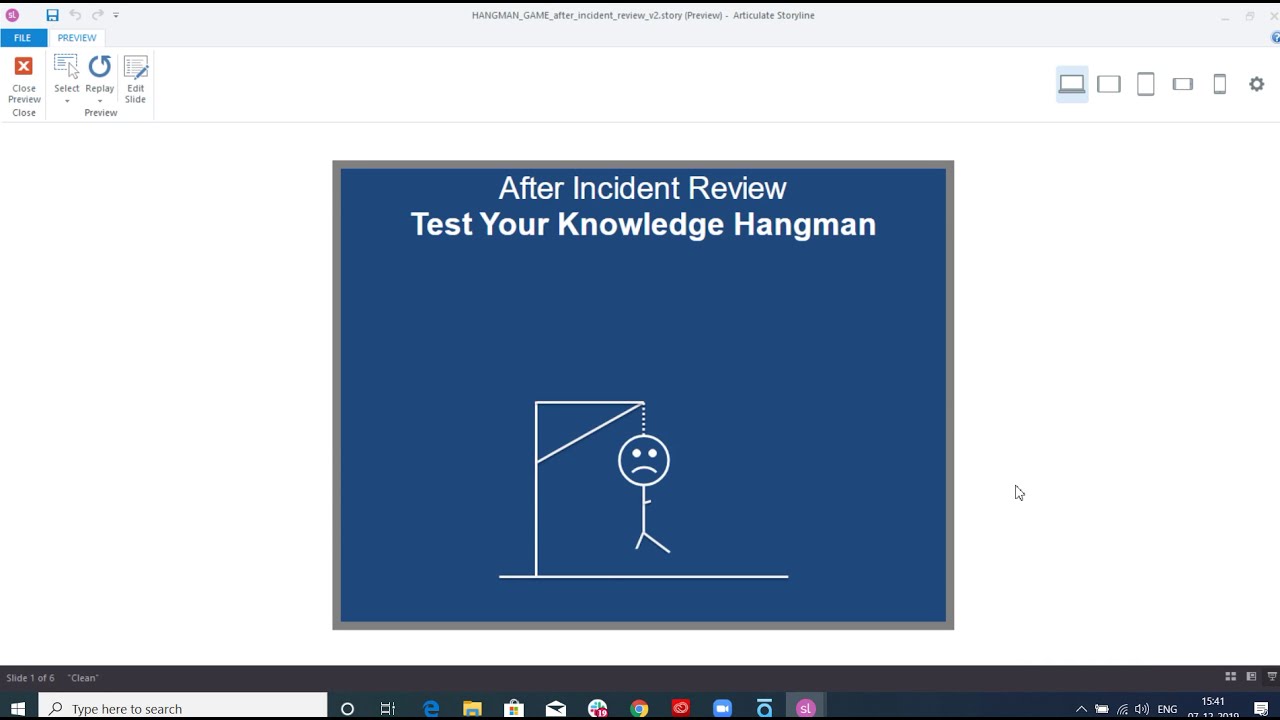1280x720 pixels.
Task: Preview in phone landscape mode
Action: pyautogui.click(x=1183, y=84)
